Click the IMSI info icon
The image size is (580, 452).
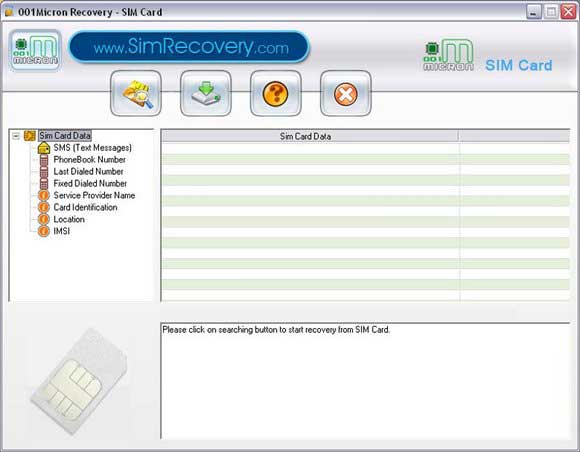coord(44,231)
